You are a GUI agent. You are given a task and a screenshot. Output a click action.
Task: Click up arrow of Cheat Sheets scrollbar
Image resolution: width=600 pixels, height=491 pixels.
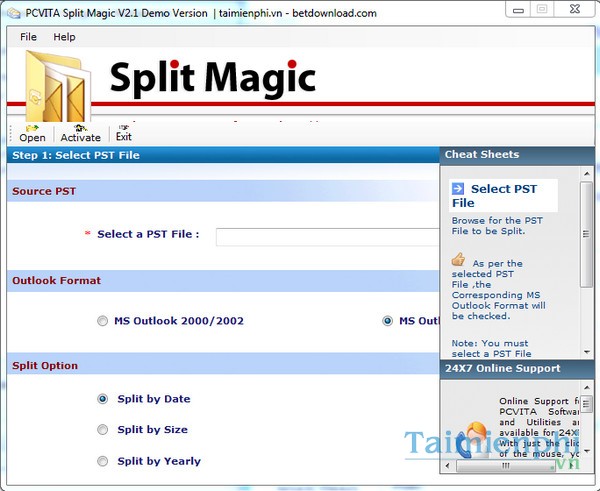[587, 174]
